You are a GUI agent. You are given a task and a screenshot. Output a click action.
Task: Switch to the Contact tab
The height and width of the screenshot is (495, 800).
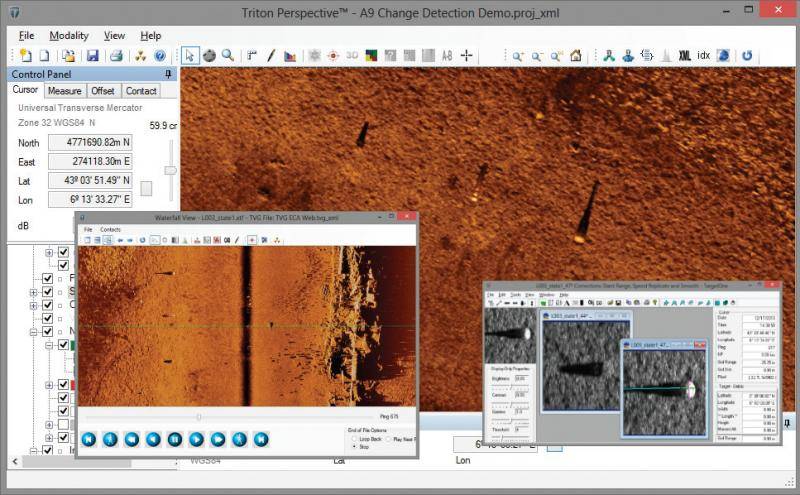point(141,91)
